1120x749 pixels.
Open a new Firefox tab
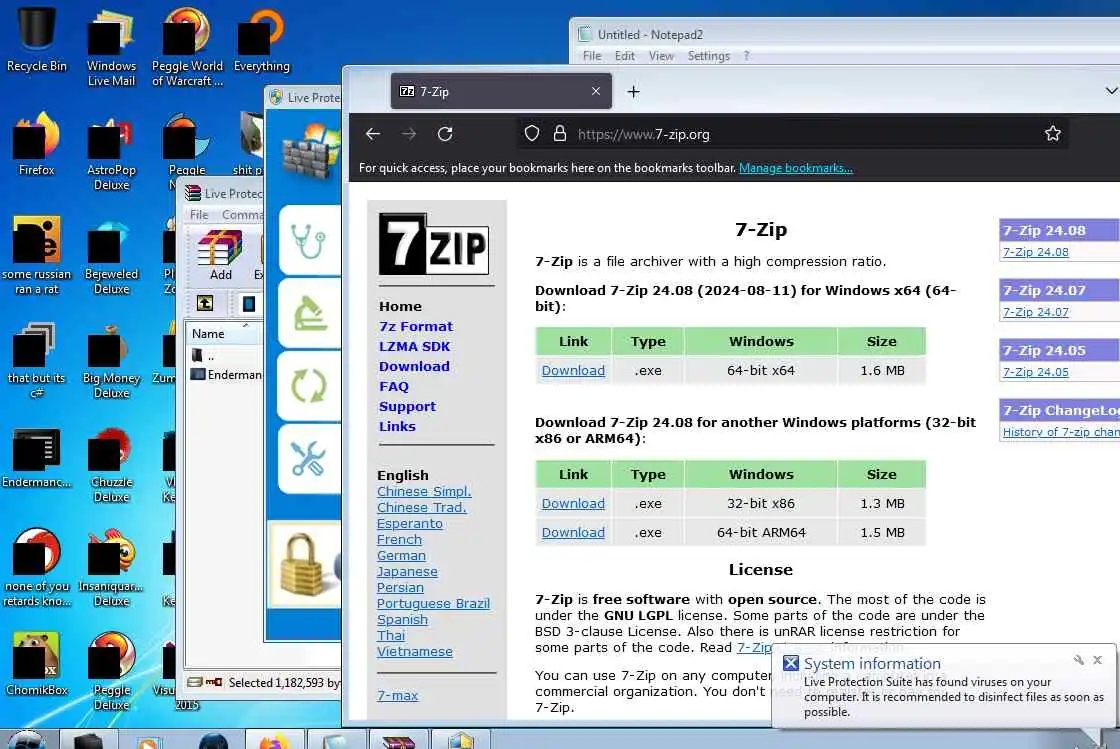pyautogui.click(x=634, y=91)
